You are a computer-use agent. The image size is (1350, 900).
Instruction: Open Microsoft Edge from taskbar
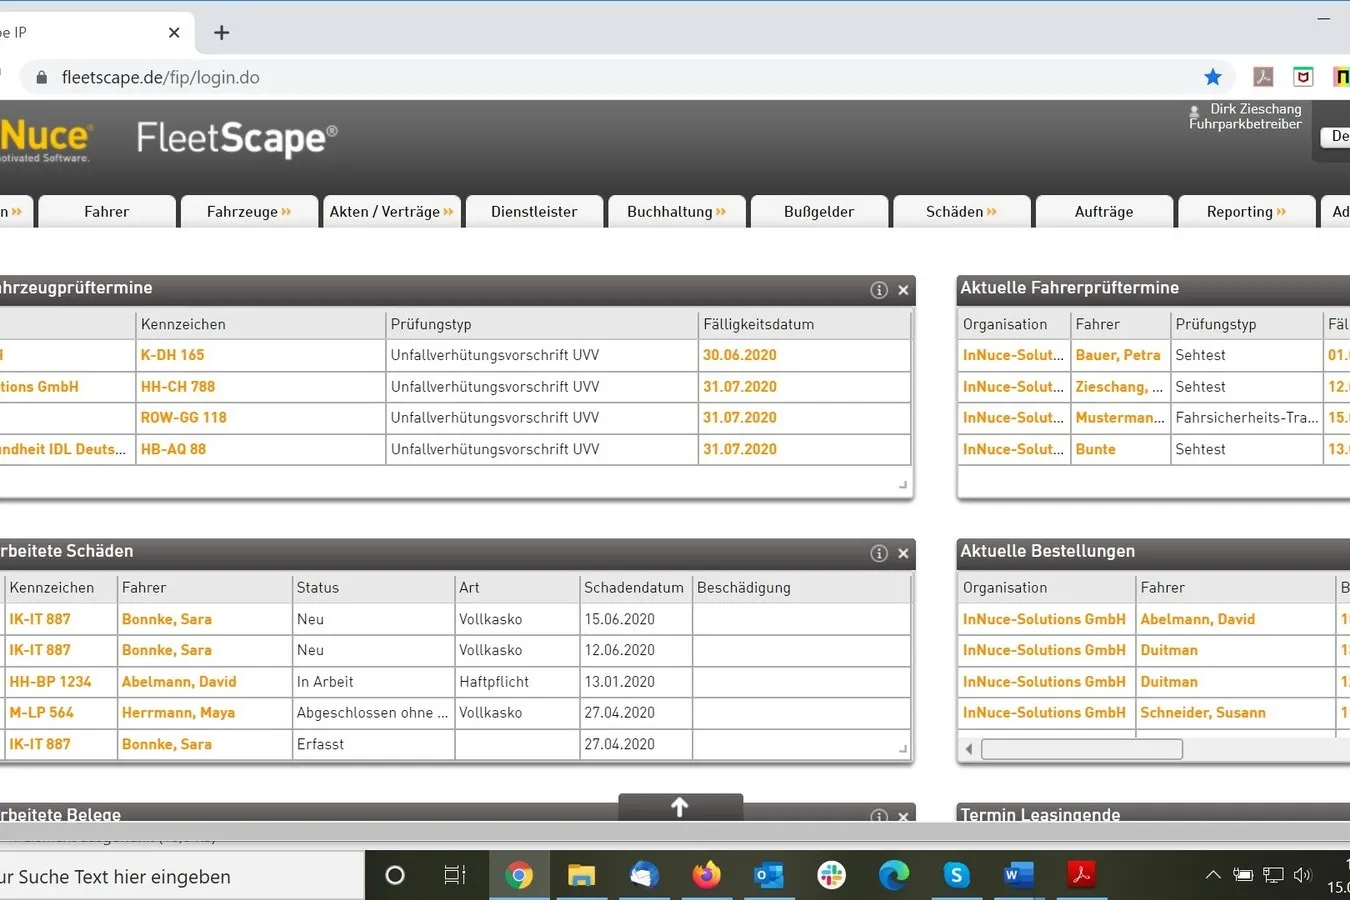894,876
